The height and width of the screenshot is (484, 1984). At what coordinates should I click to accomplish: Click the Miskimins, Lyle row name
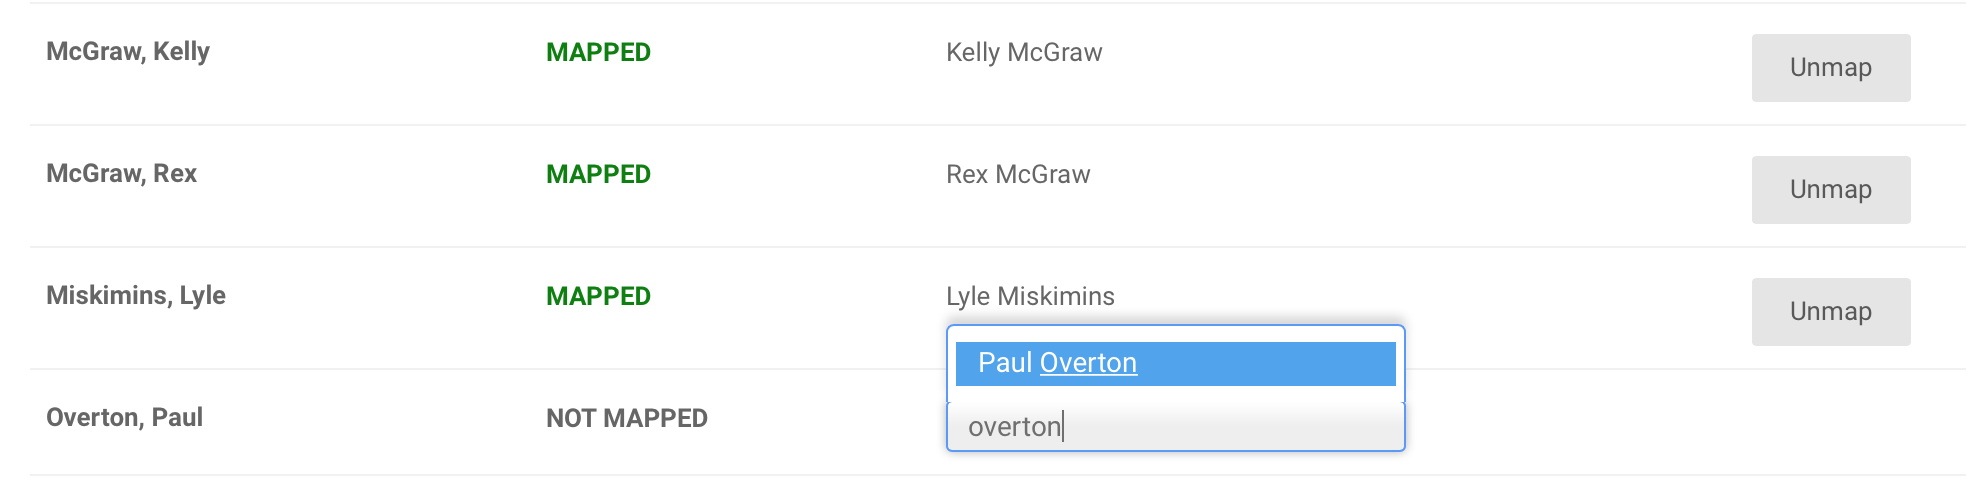136,296
